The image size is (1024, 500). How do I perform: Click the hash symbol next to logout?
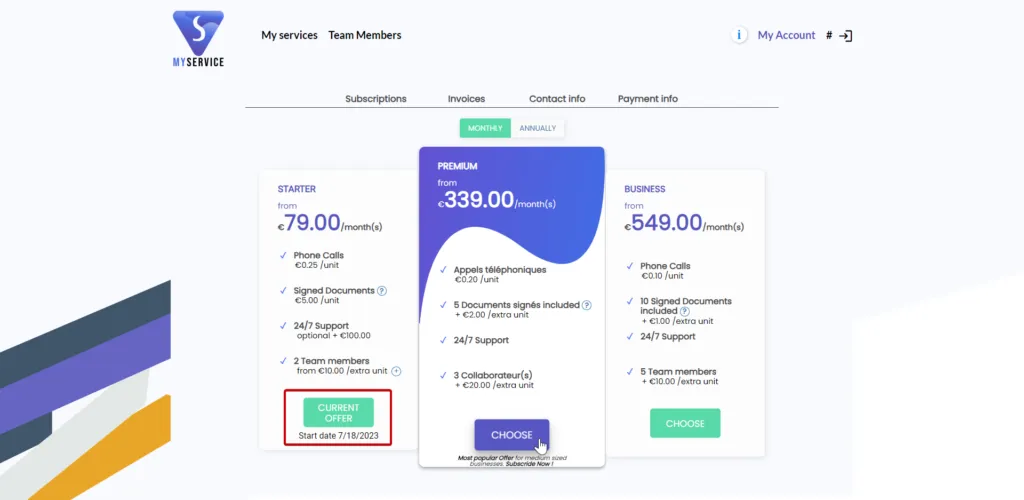point(829,35)
